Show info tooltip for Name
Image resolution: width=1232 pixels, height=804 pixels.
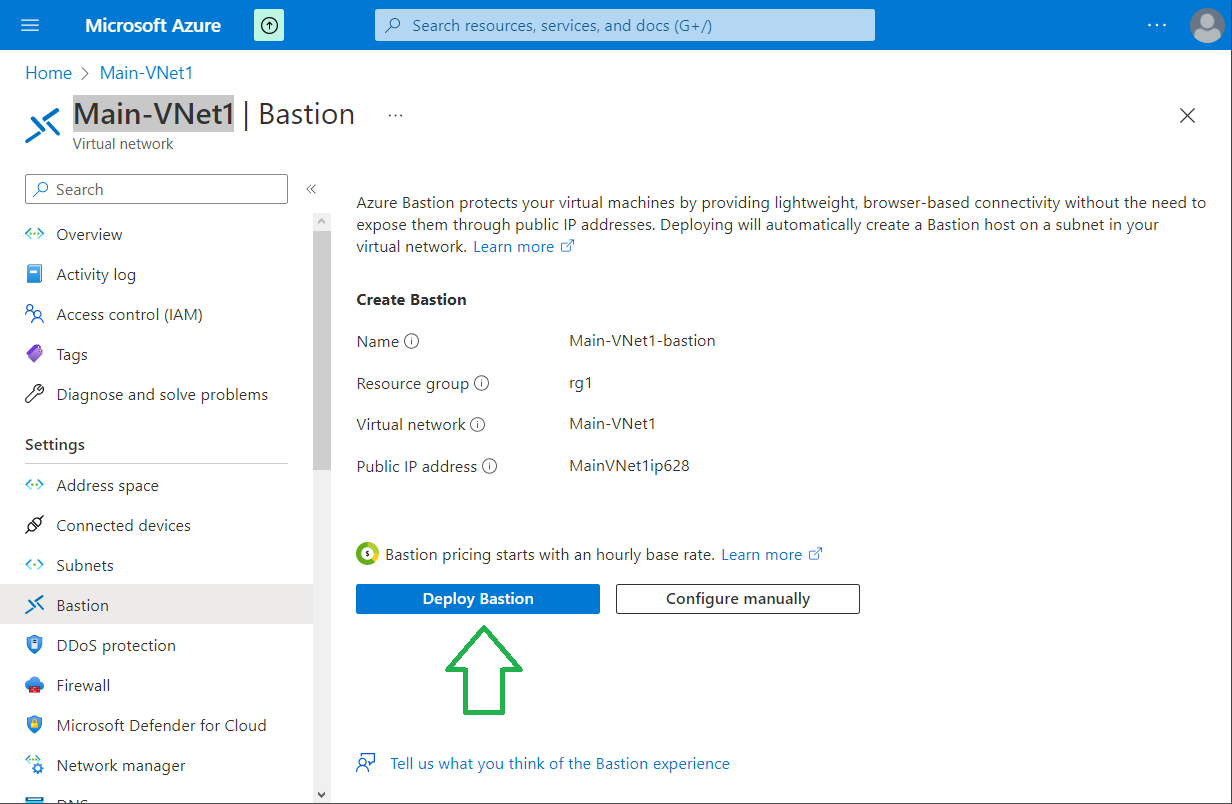(411, 341)
